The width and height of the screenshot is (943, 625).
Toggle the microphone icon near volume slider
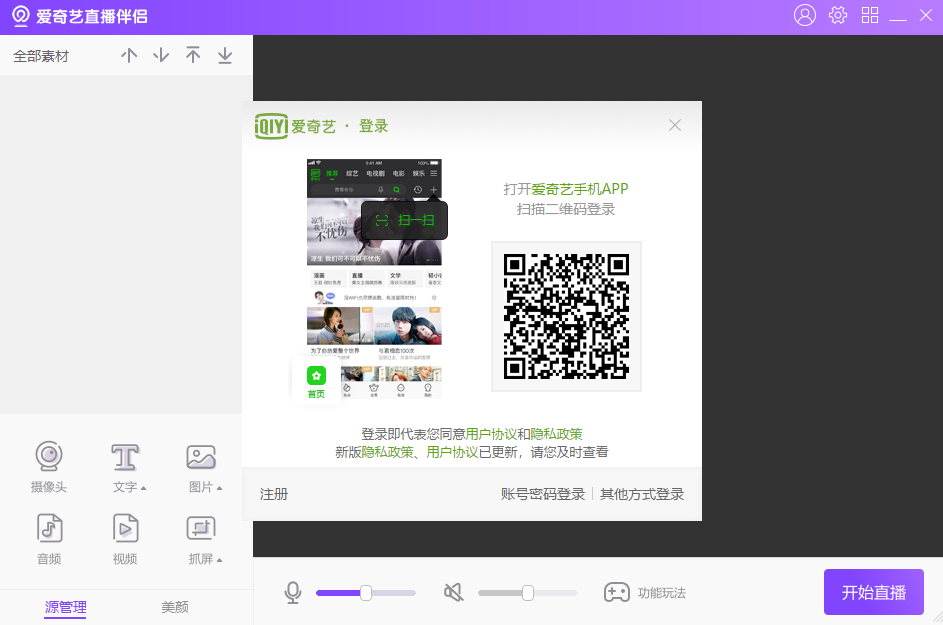tap(293, 592)
